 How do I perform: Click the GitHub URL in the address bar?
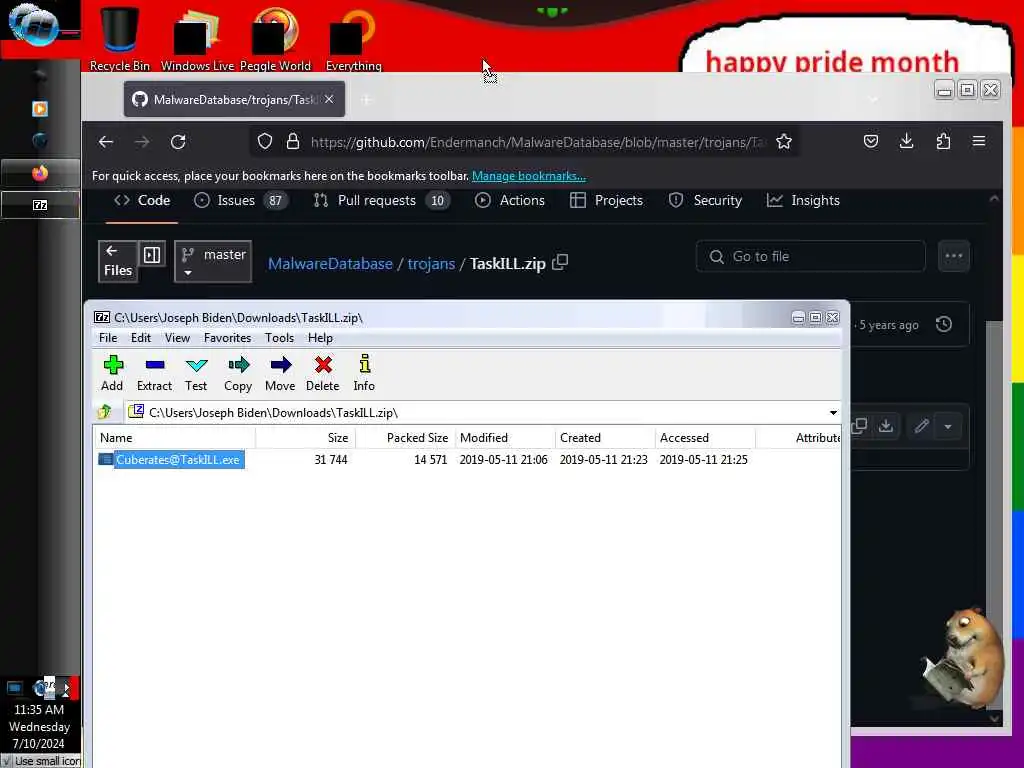(x=537, y=142)
